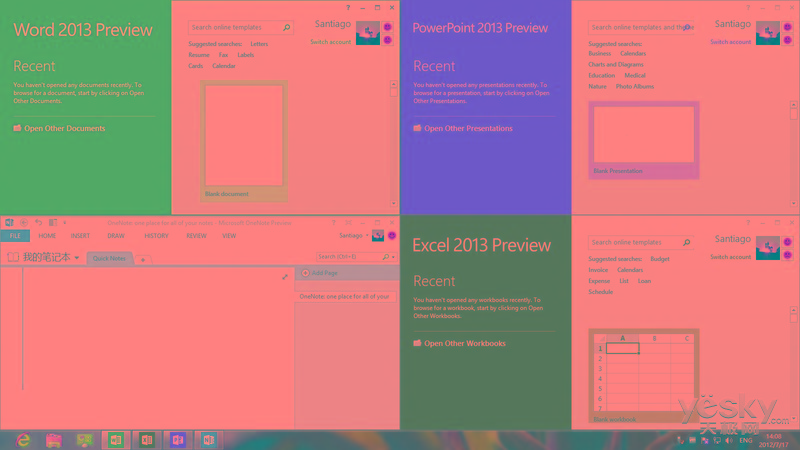800x450 pixels.
Task: Click Switch account in PowerPoint window
Action: [731, 42]
